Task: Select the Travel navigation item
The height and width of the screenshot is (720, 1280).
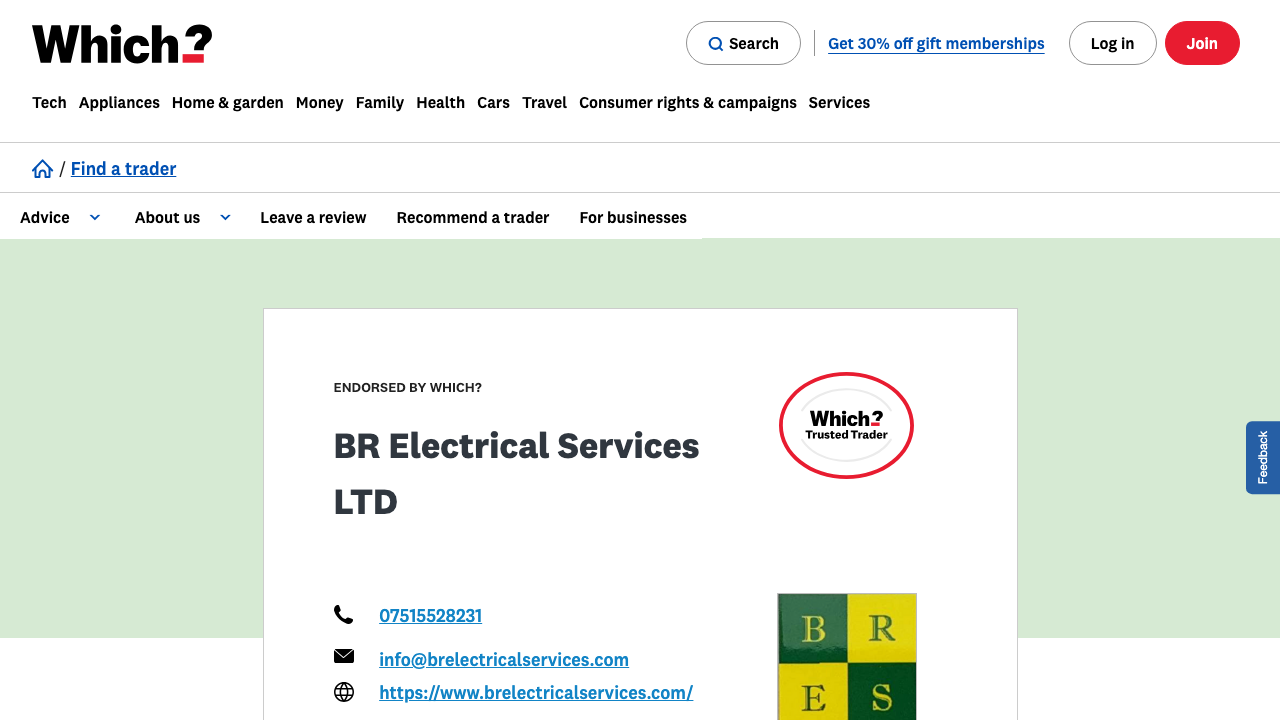Action: tap(544, 102)
